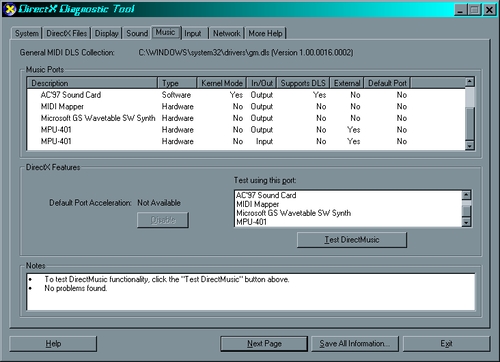500x362 pixels.
Task: Click Music Ports list scroll up arrow
Action: [469, 82]
